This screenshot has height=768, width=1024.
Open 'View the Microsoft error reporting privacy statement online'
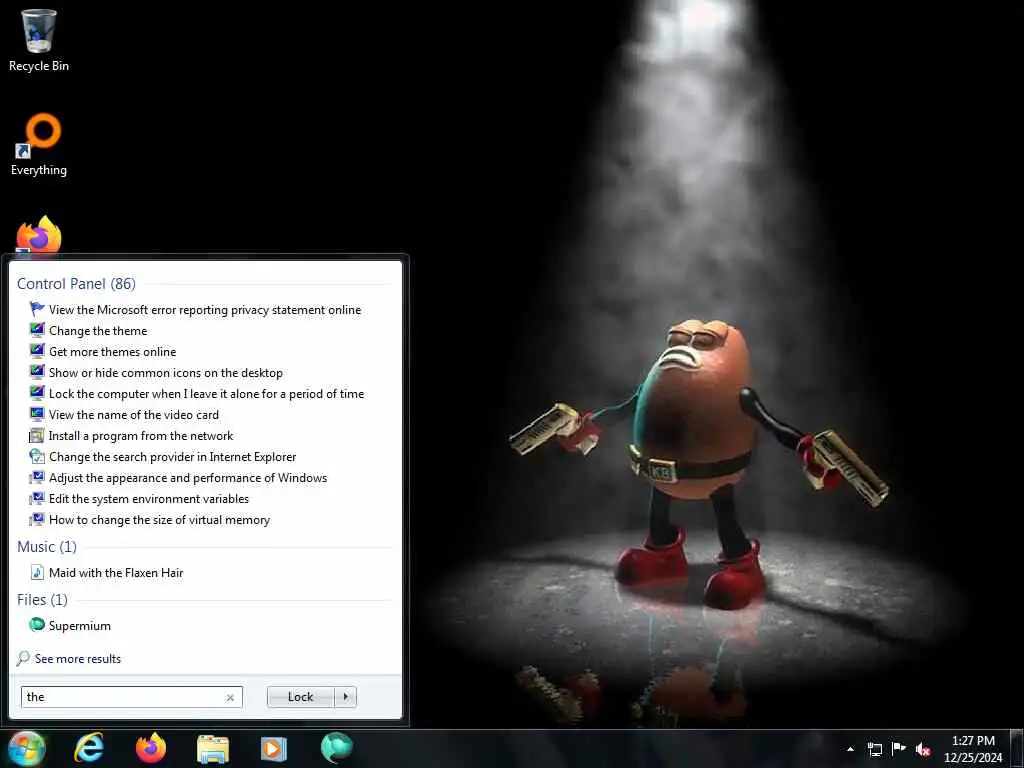[205, 310]
